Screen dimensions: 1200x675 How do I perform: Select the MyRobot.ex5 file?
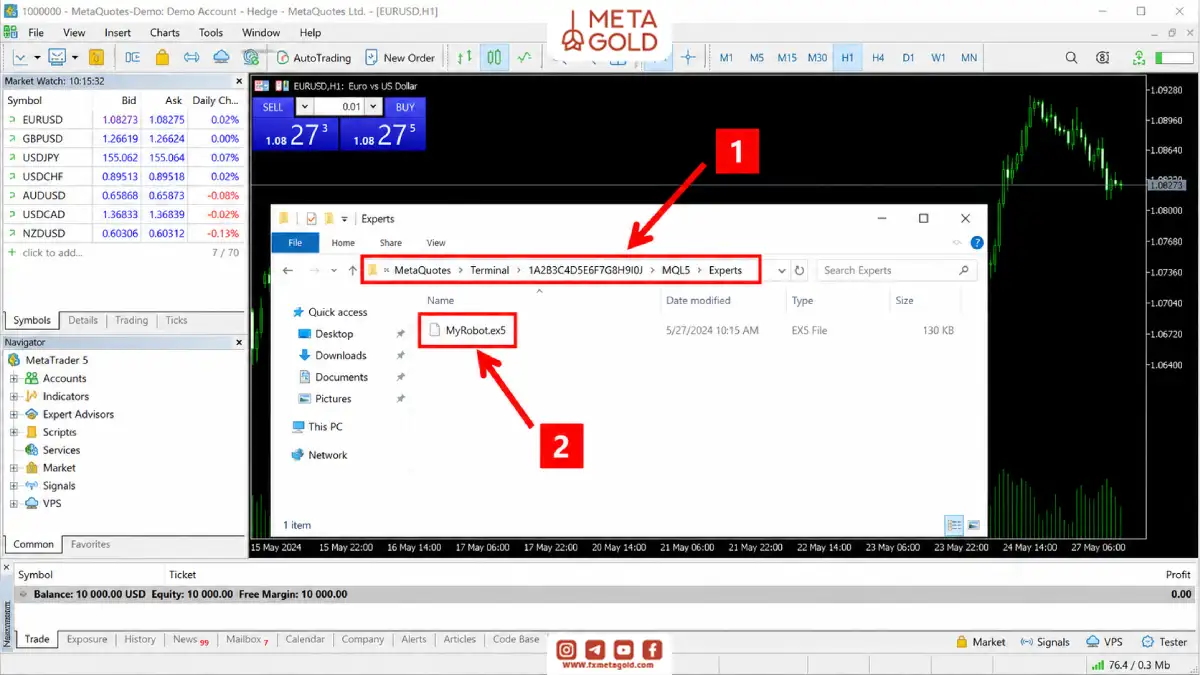[x=467, y=330]
